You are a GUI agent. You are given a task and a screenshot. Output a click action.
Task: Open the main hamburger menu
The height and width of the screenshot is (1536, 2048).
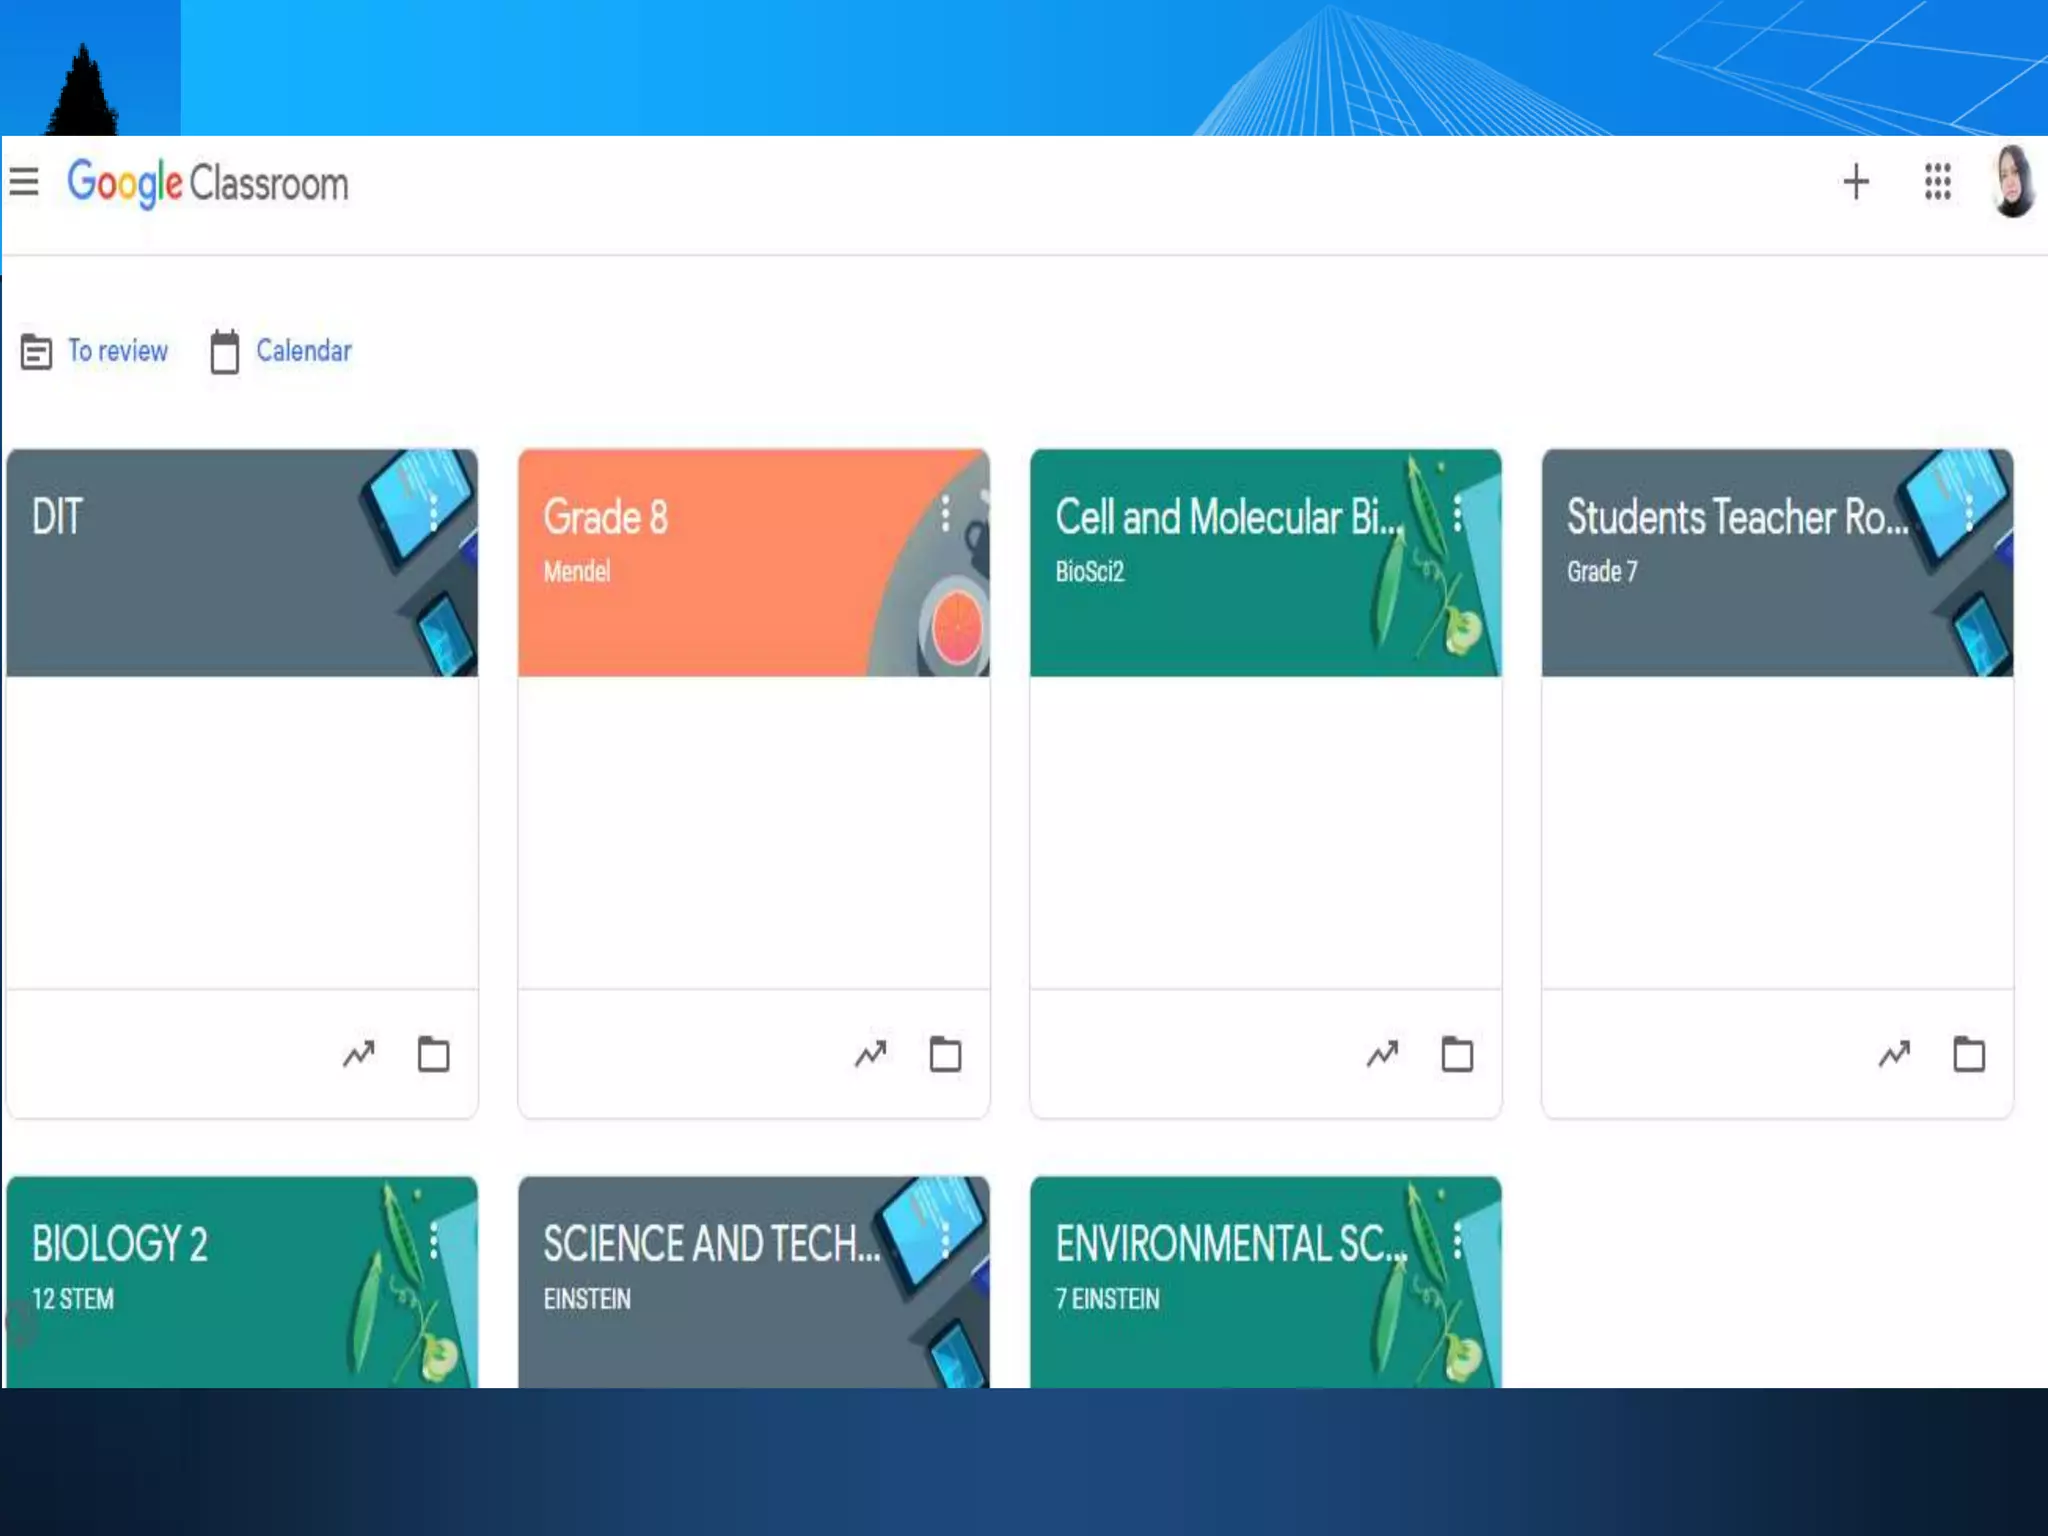(24, 182)
